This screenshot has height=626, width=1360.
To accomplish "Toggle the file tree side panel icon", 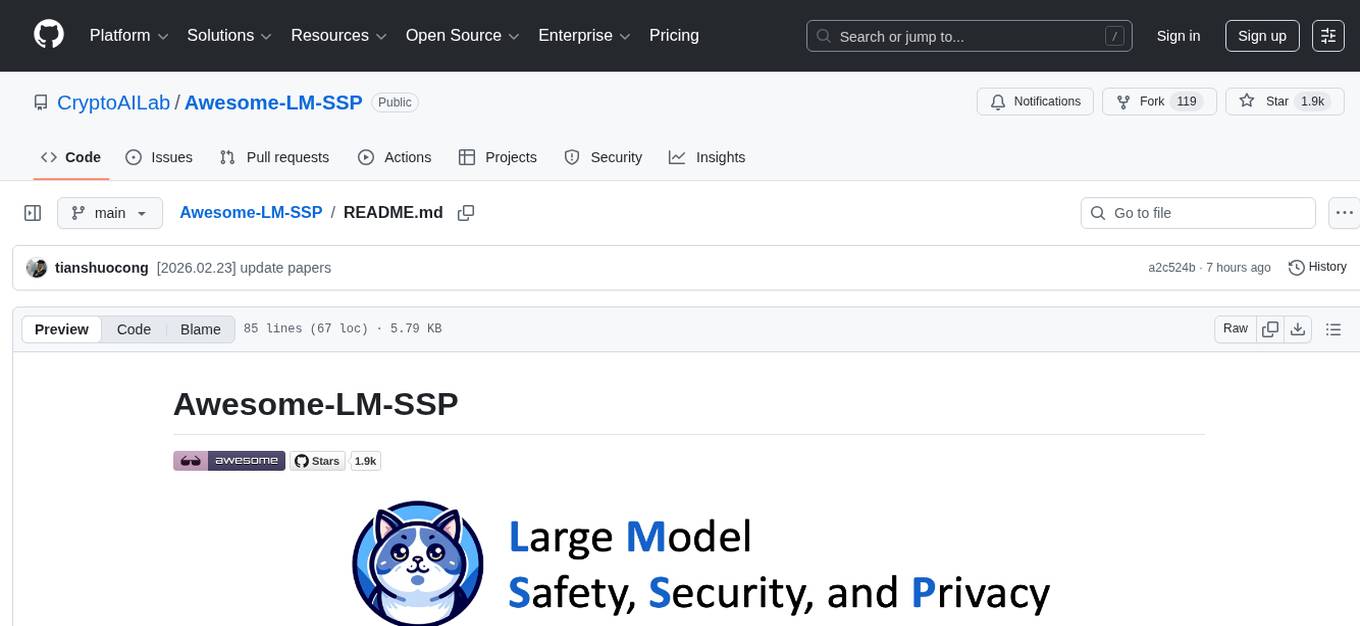I will click(32, 212).
